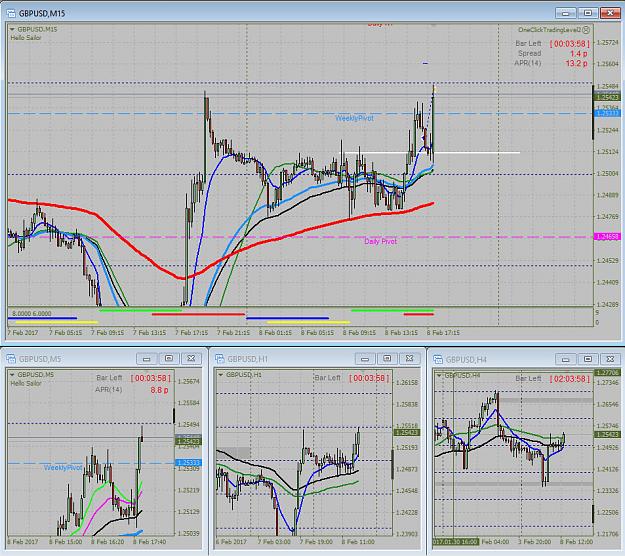This screenshot has width=625, height=556.
Task: Click the M15 Bar Left timer [00:03:58]
Action: pyautogui.click(x=569, y=43)
